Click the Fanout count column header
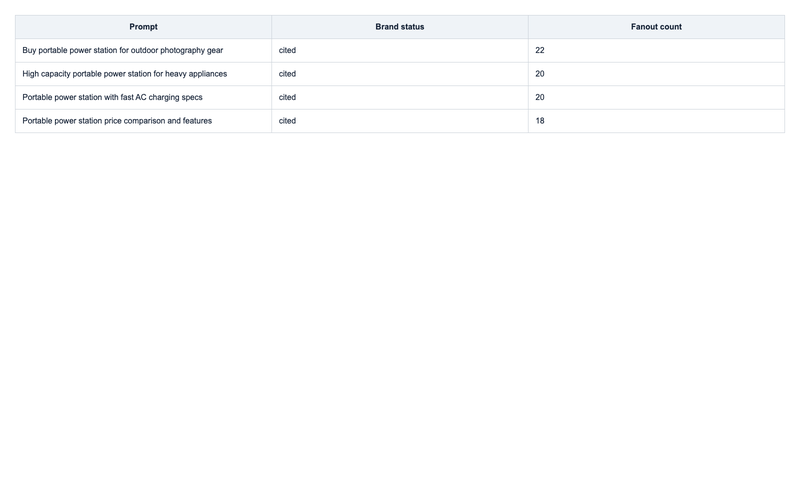Screen dimensions: 800x500 [x=656, y=27]
